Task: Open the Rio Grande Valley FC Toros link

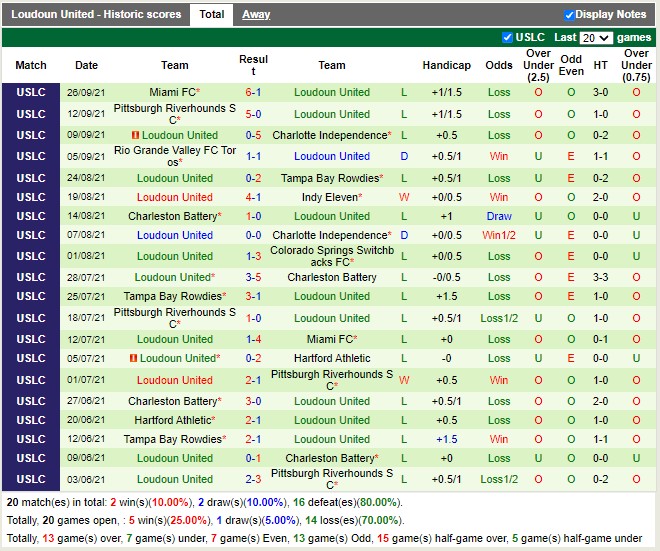Action: [x=175, y=156]
